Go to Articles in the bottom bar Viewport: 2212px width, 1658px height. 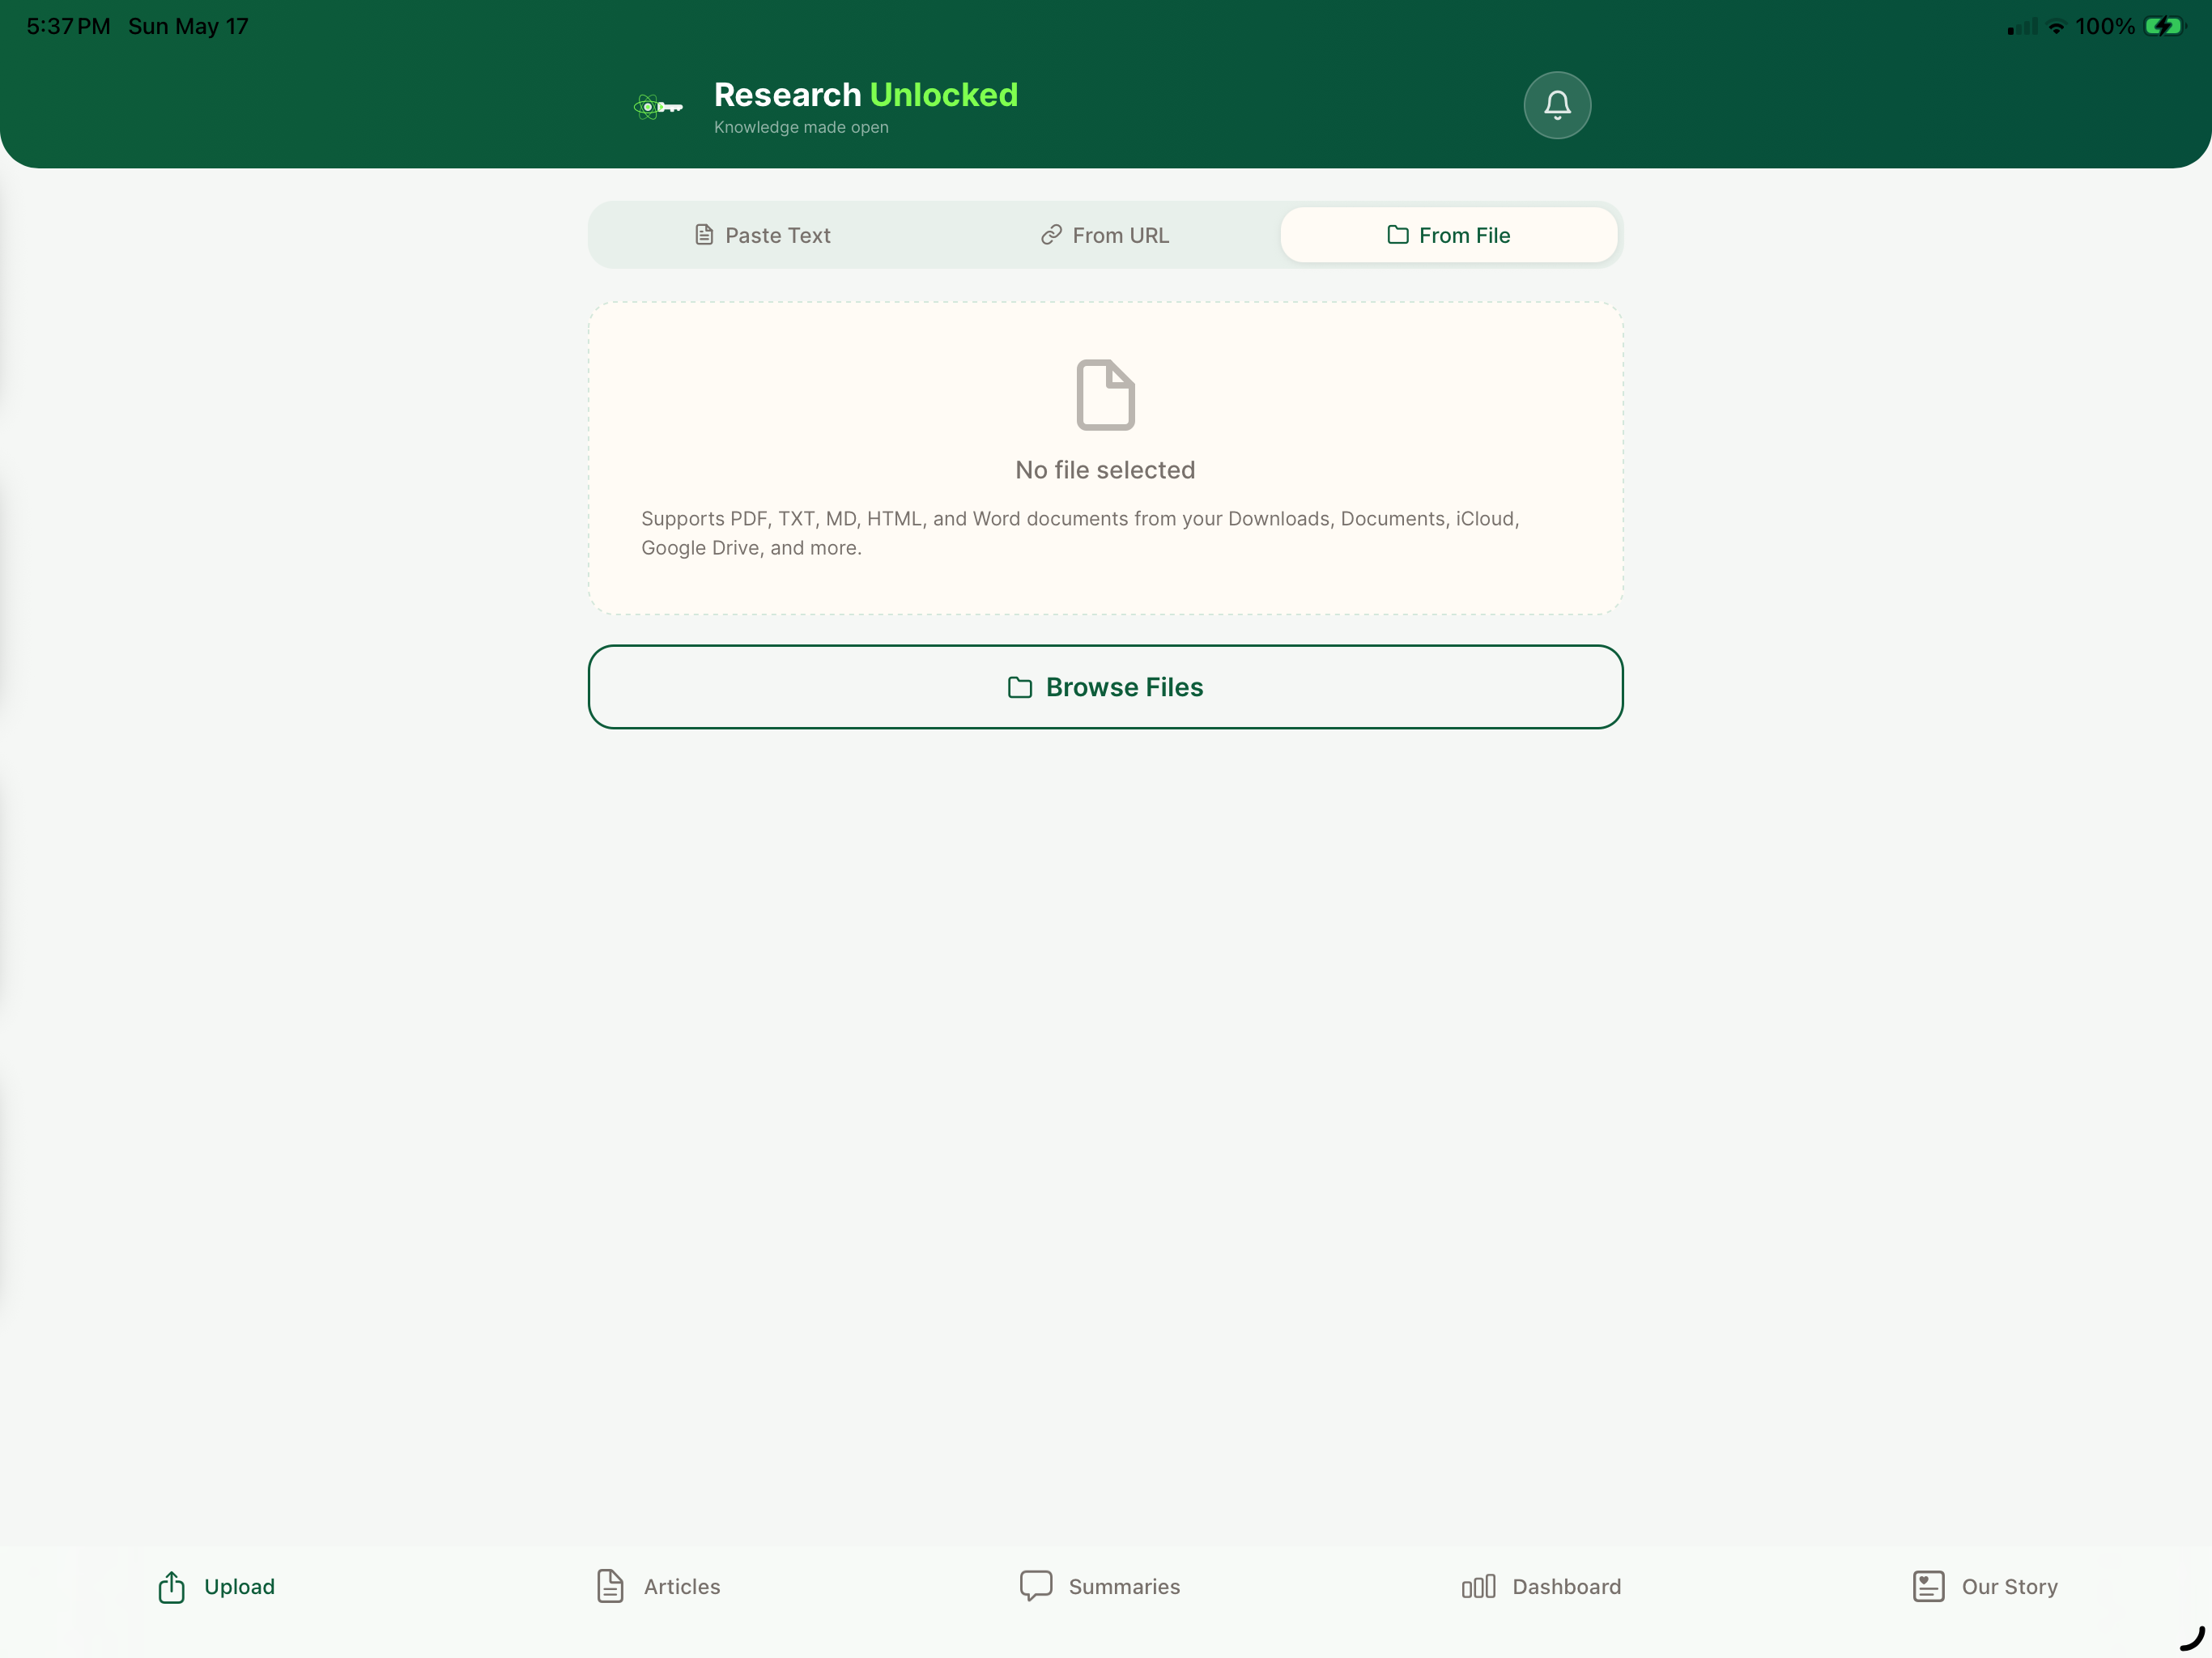click(658, 1587)
